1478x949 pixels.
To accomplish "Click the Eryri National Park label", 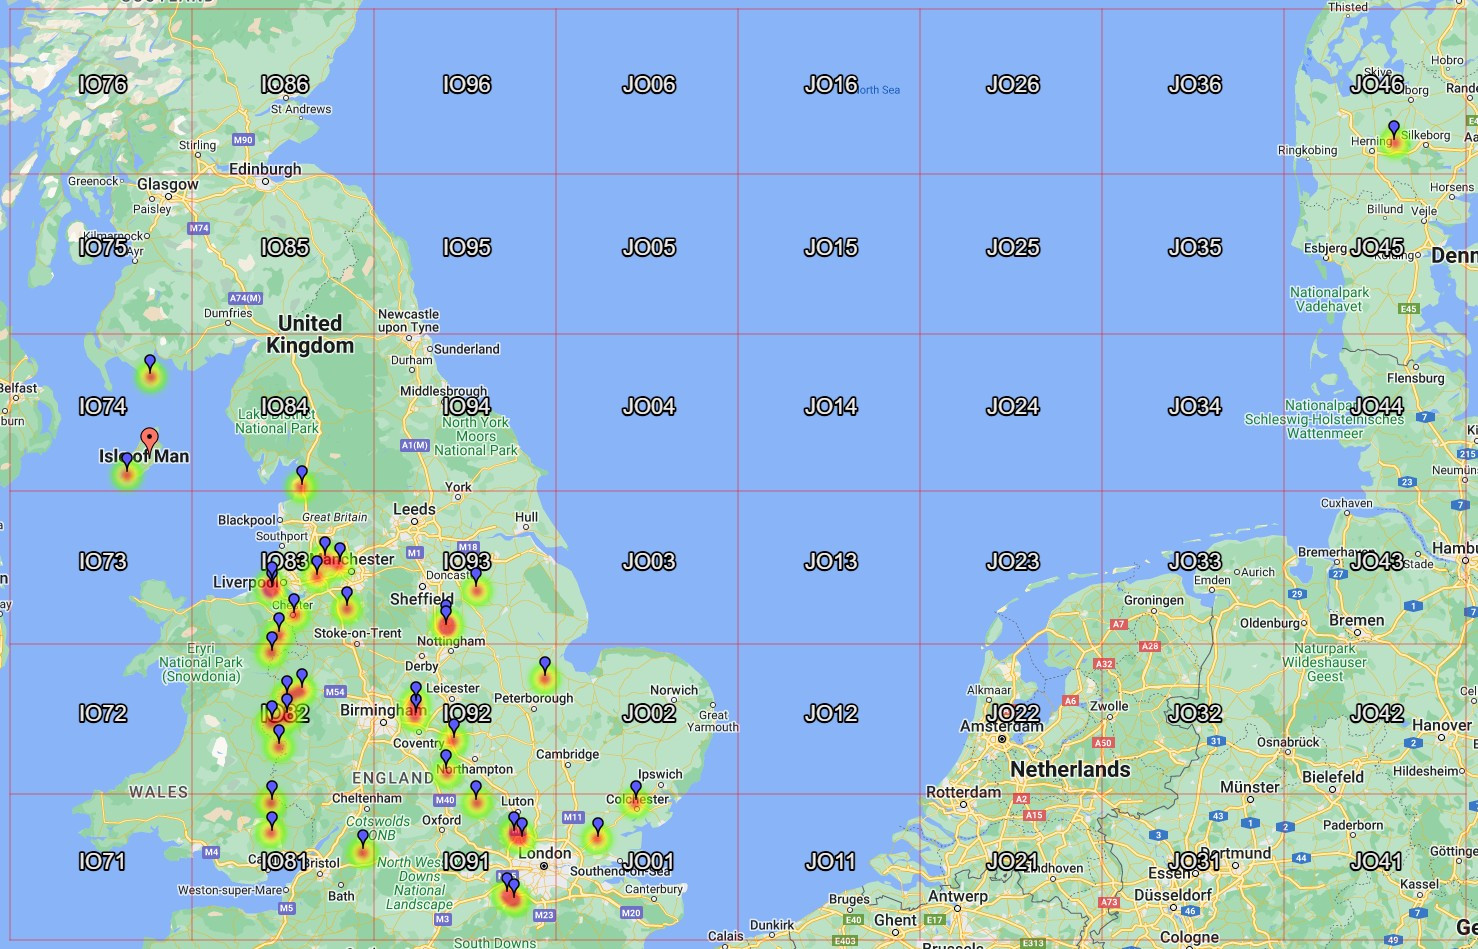I will coord(201,662).
